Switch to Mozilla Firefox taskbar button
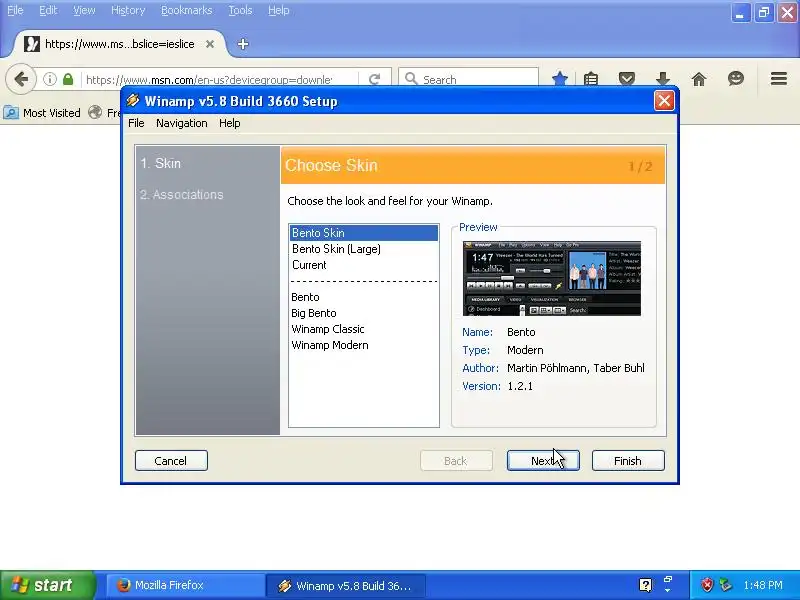The image size is (800, 600). [184, 585]
